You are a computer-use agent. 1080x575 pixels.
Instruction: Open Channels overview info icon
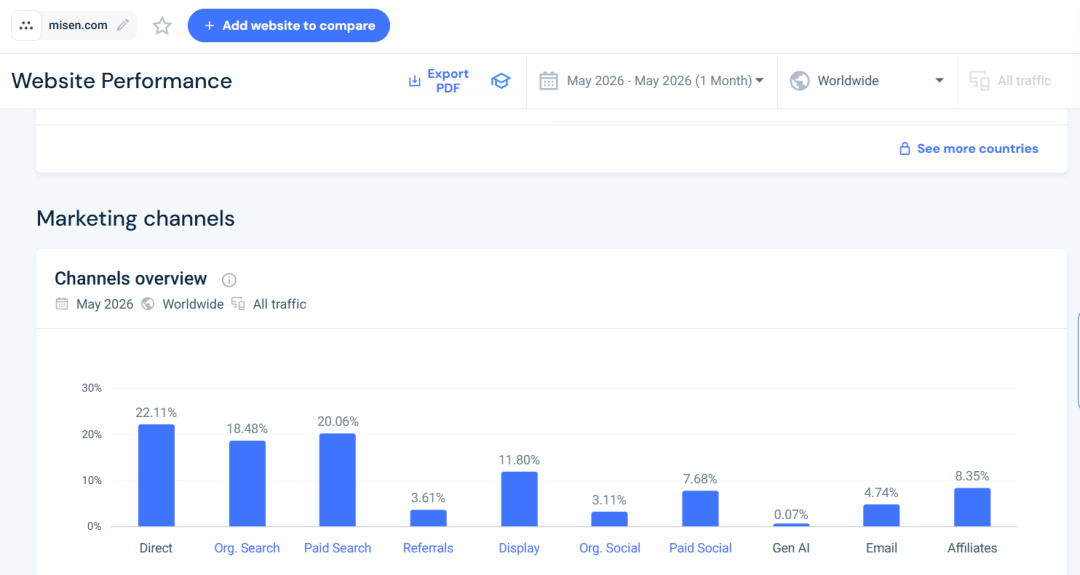[x=229, y=280]
